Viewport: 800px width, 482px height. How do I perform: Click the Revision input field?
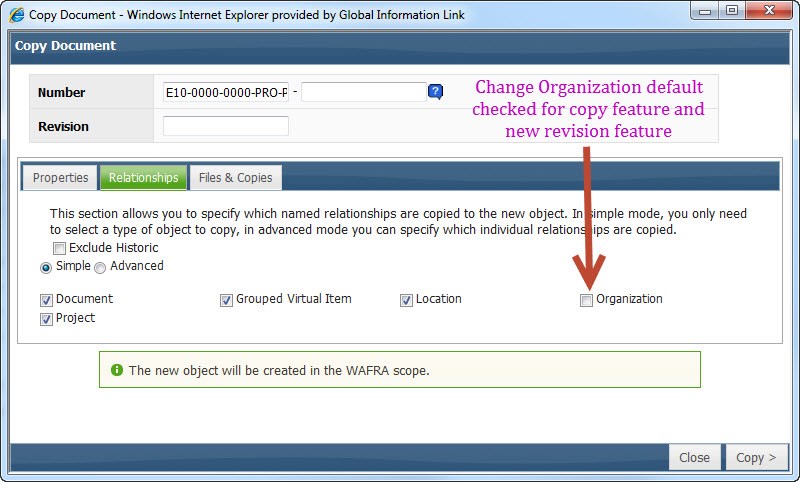click(226, 126)
